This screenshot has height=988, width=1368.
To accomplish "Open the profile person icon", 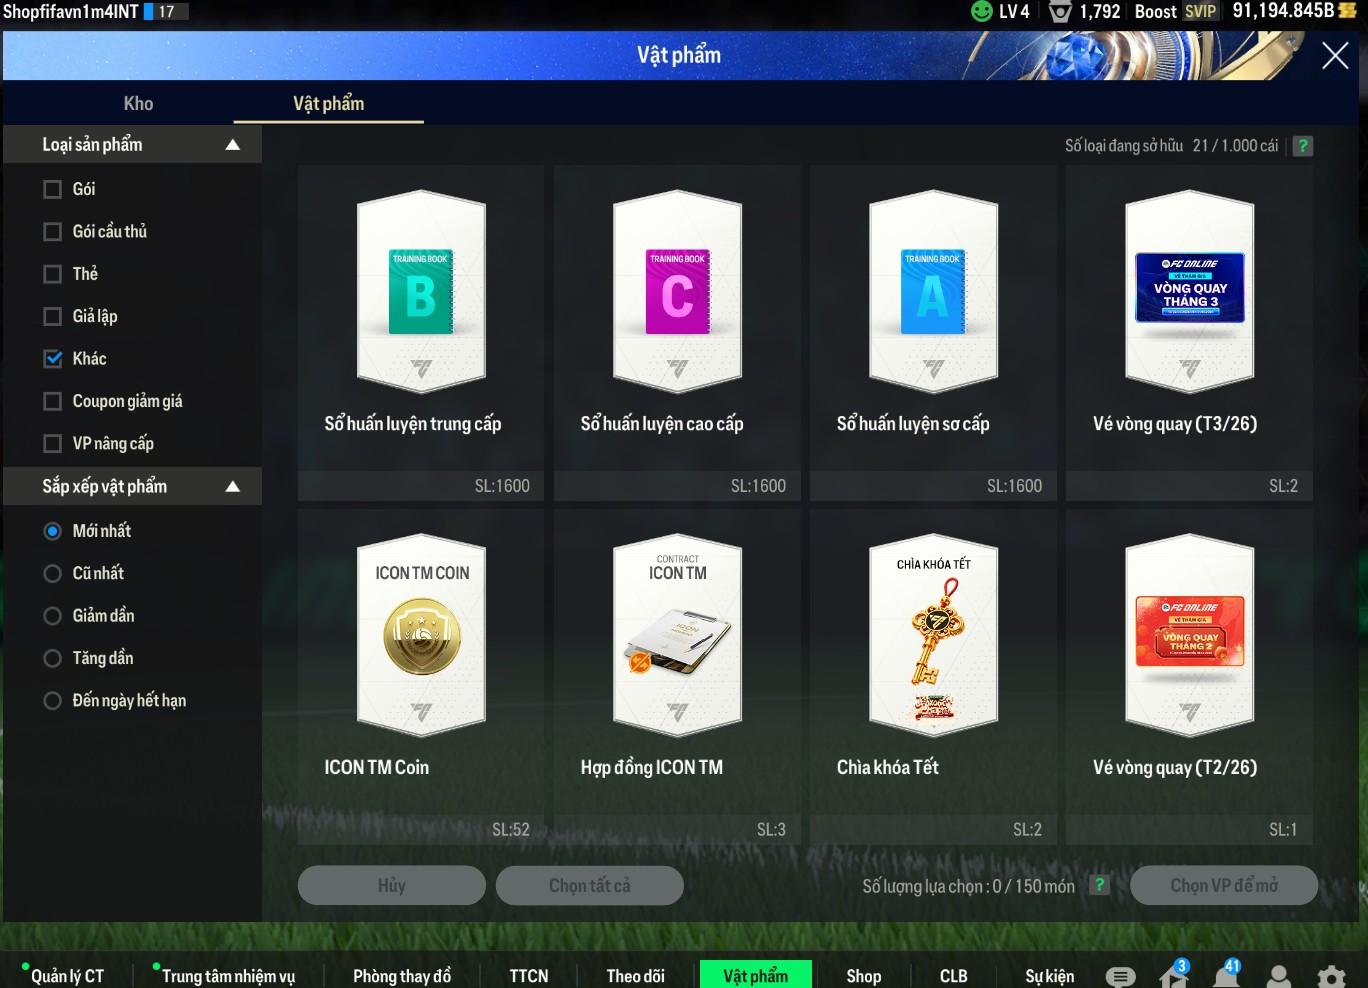I will click(x=1278, y=976).
